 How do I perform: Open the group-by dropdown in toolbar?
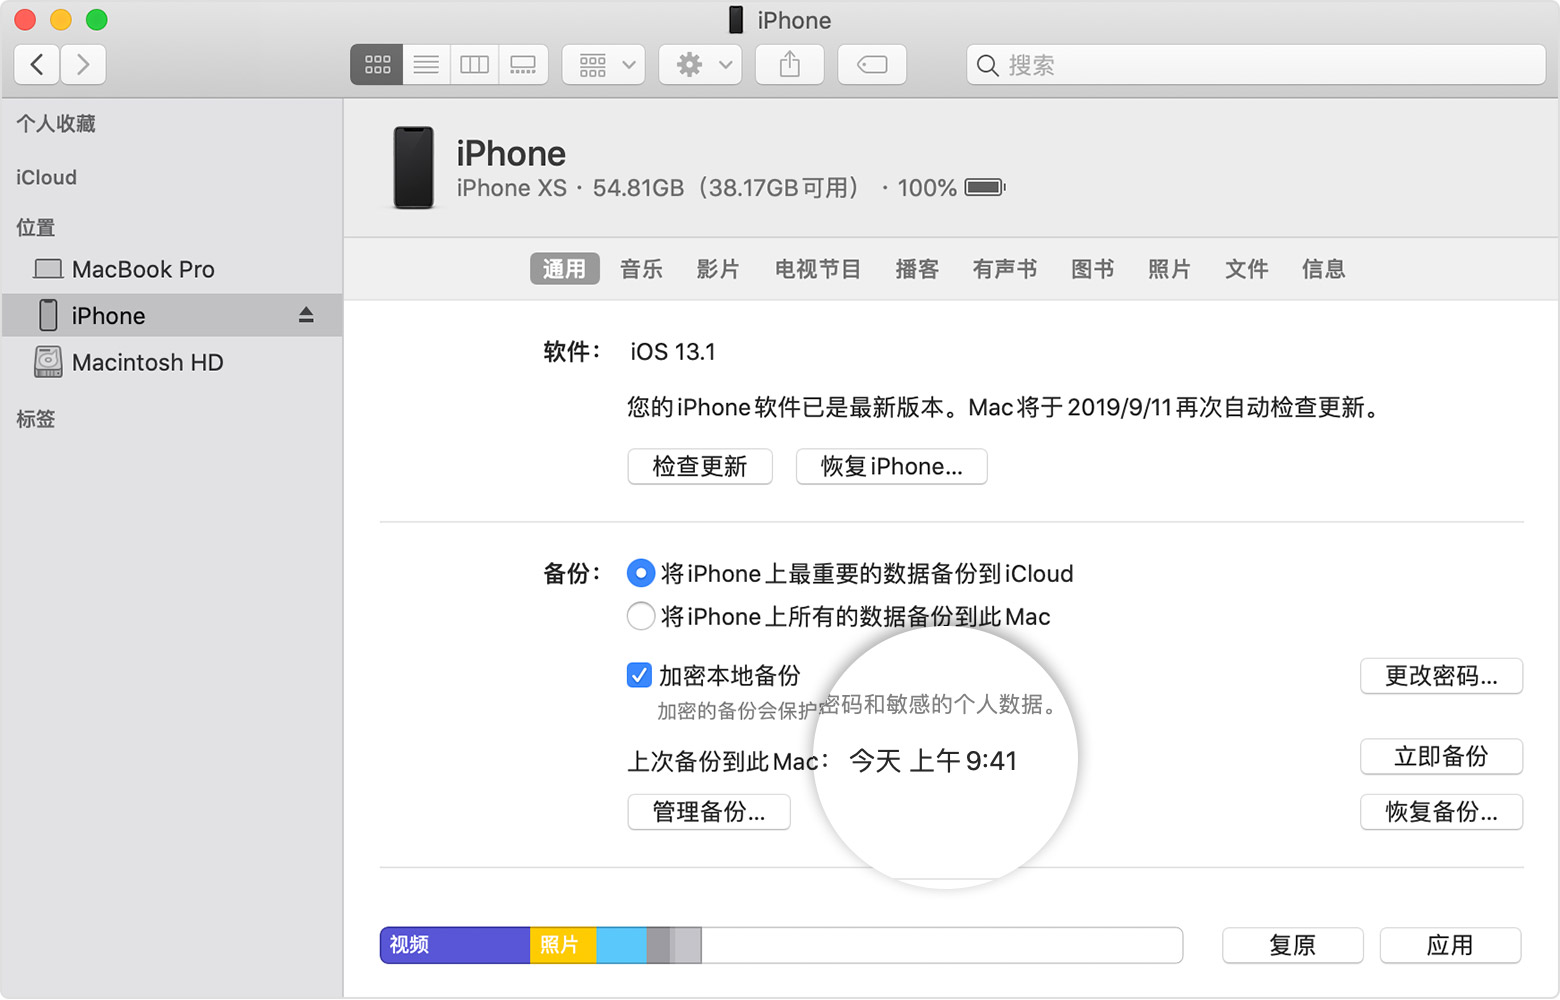tap(604, 65)
